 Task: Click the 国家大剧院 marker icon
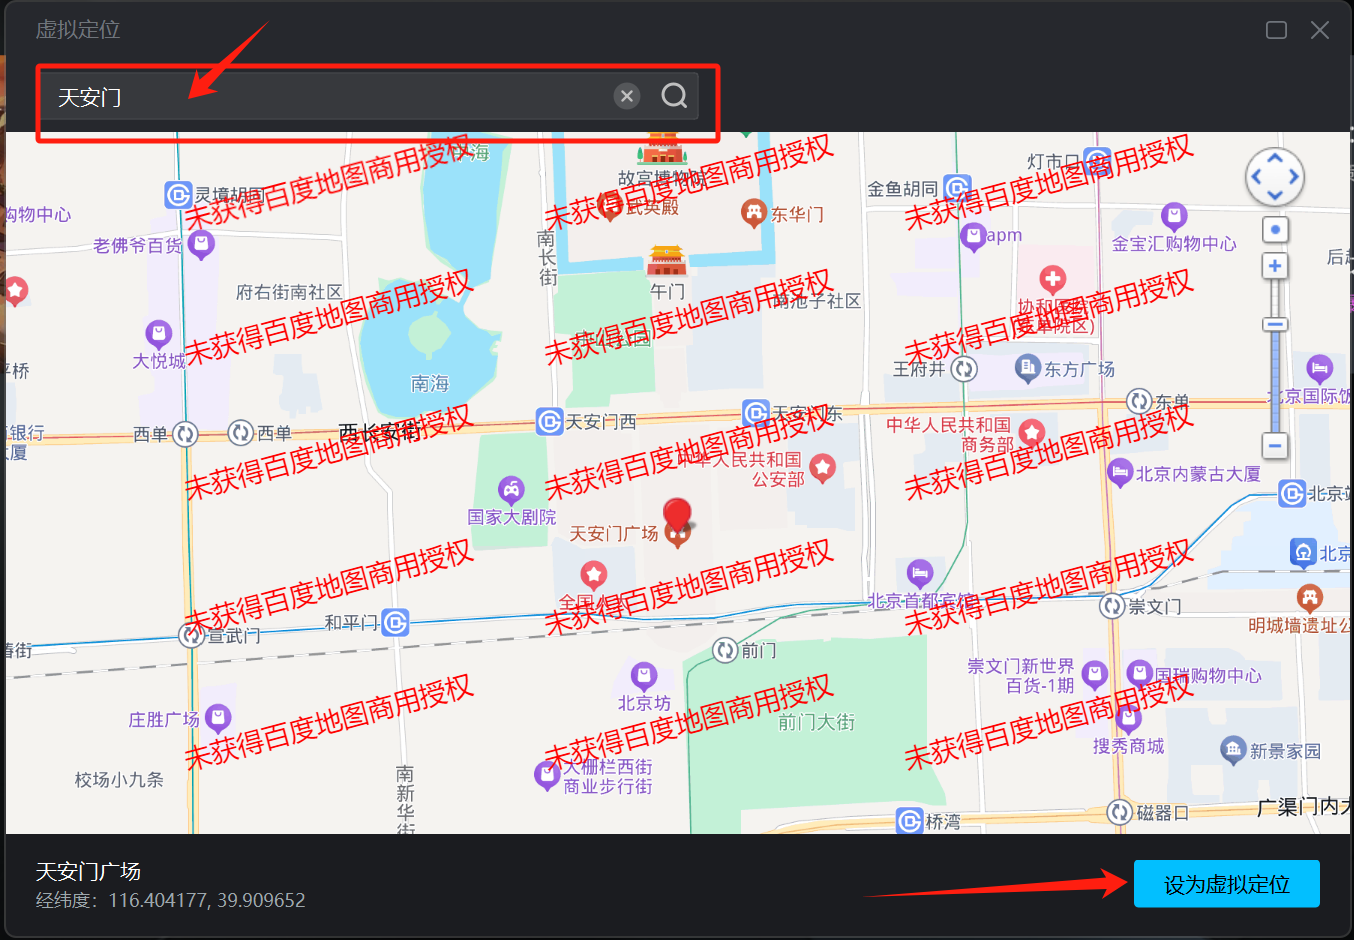click(511, 490)
